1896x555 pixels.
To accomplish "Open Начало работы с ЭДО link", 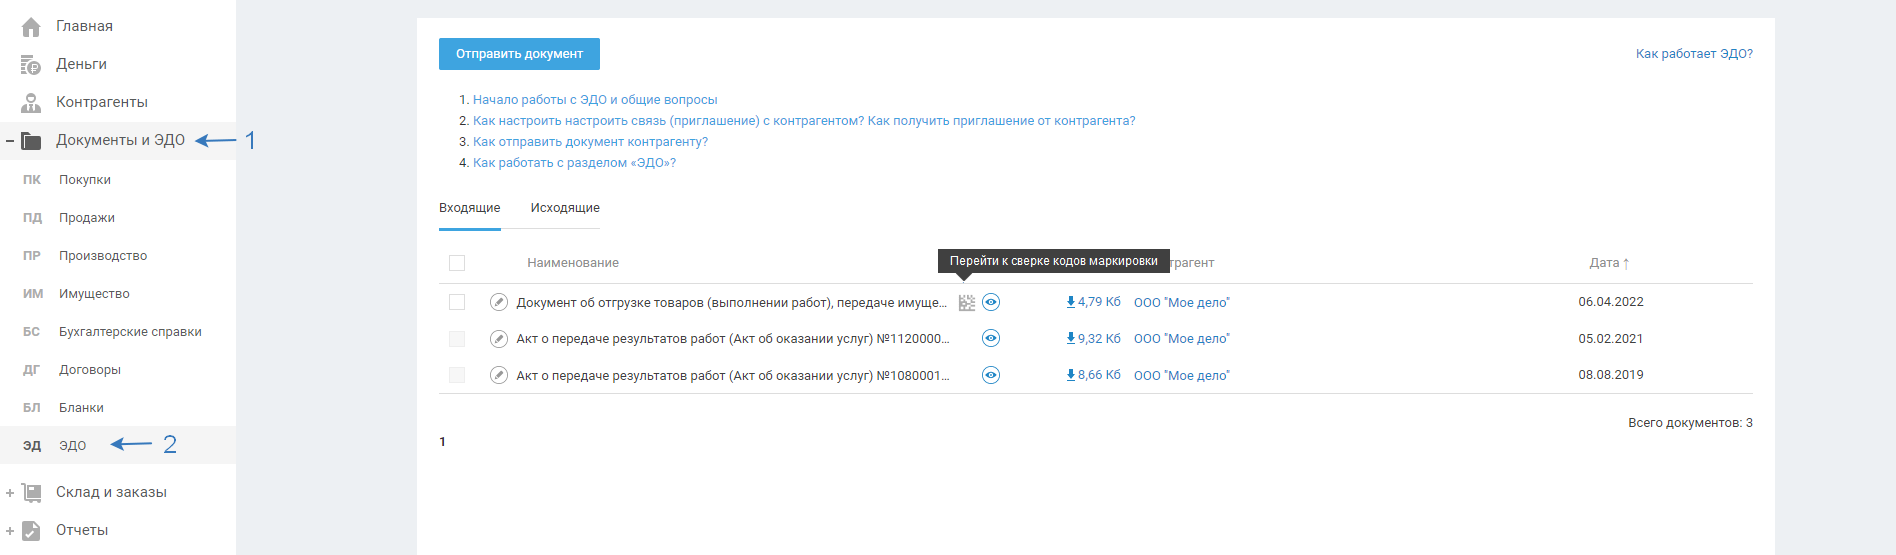I will (595, 100).
